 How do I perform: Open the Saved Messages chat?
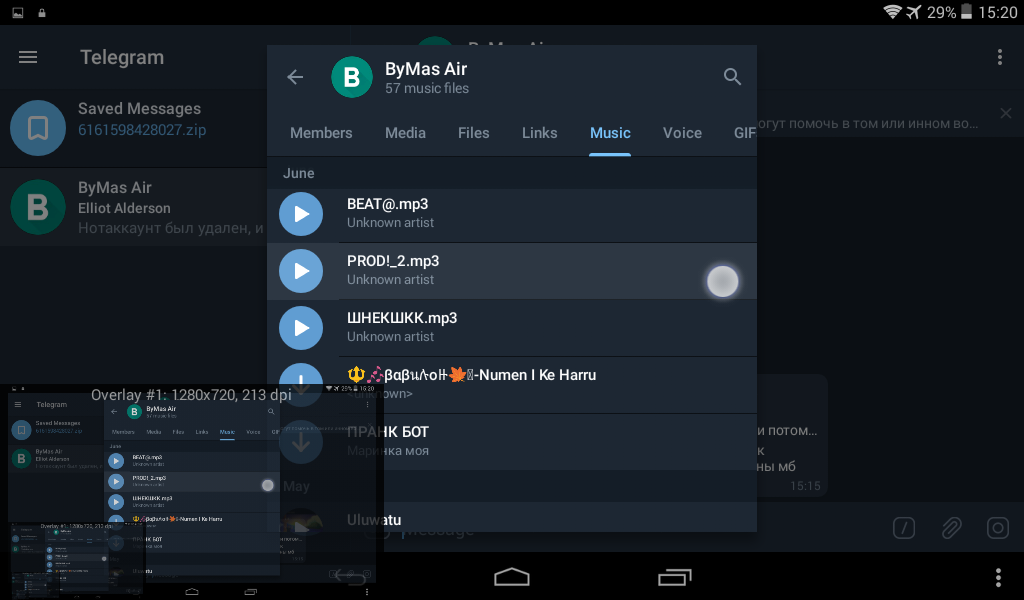pyautogui.click(x=133, y=128)
